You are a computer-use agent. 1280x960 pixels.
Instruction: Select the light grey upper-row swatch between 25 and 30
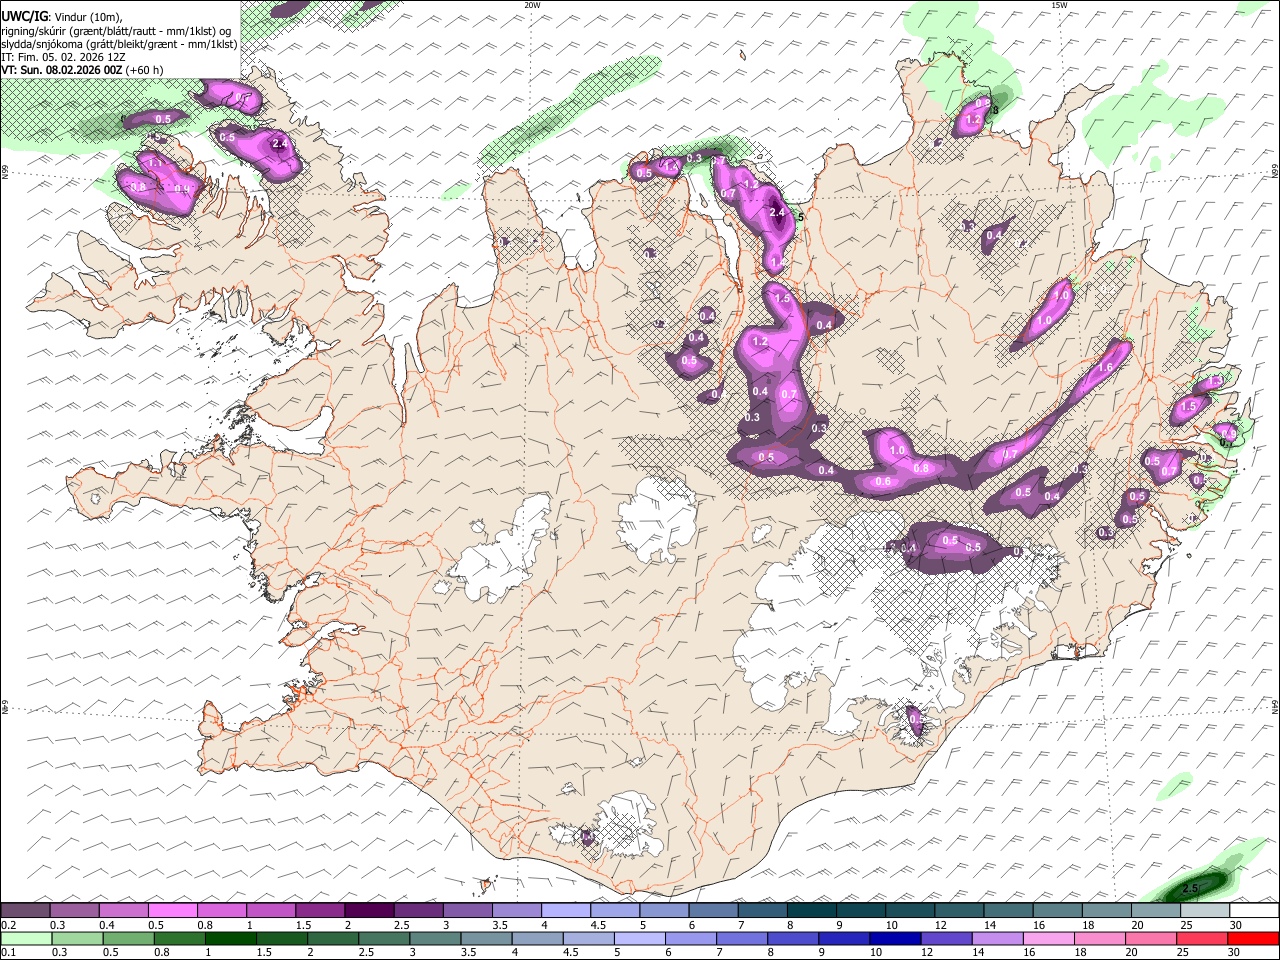pyautogui.click(x=1204, y=911)
